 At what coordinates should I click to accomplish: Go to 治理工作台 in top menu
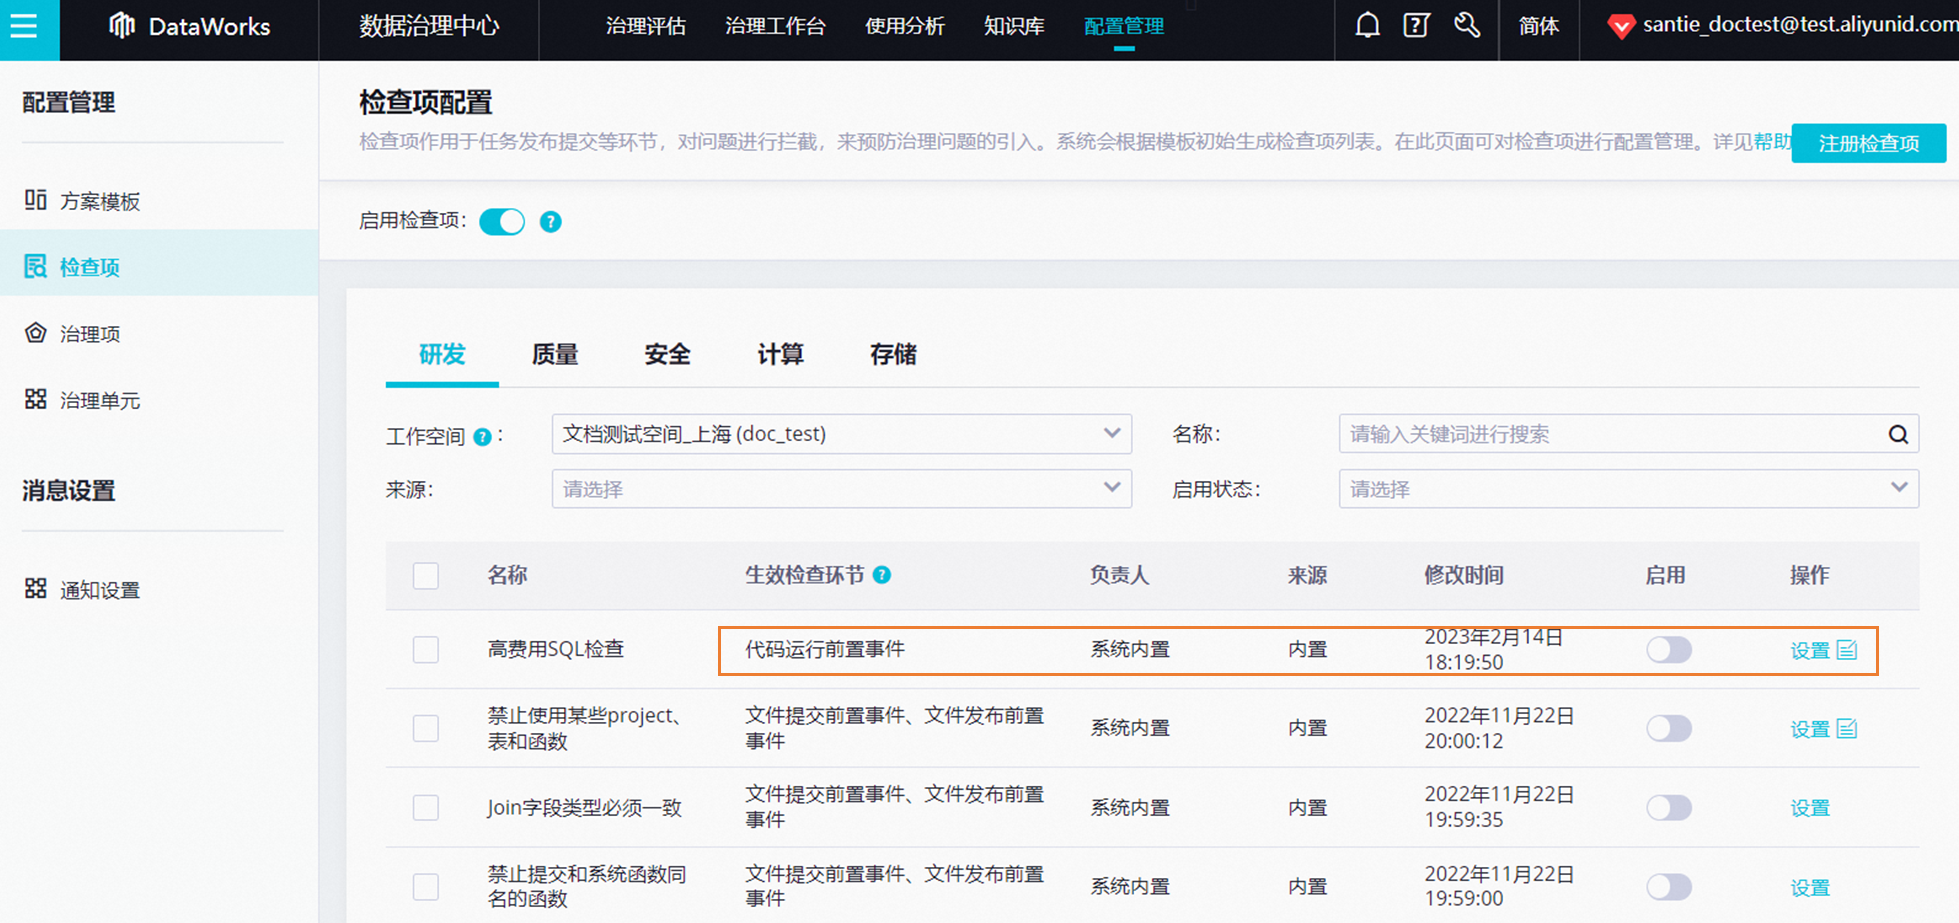pyautogui.click(x=775, y=26)
